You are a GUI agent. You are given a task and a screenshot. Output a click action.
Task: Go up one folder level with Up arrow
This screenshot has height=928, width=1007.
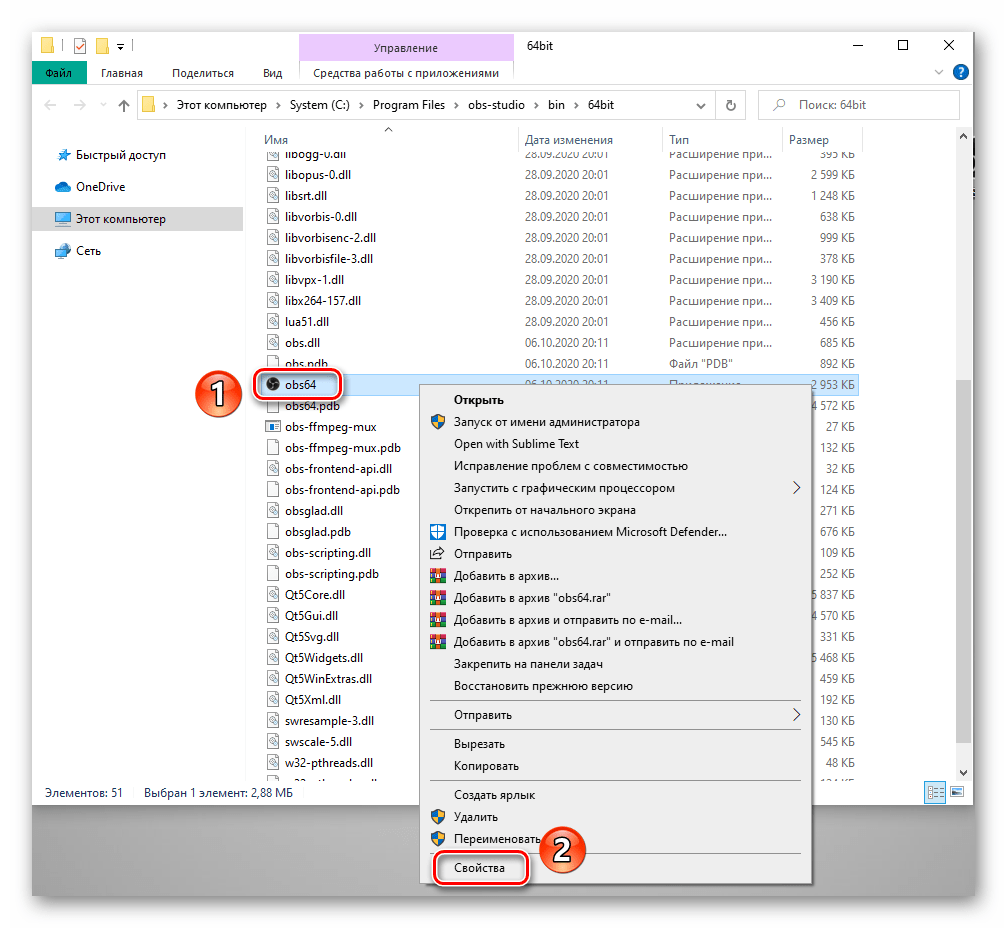click(124, 105)
